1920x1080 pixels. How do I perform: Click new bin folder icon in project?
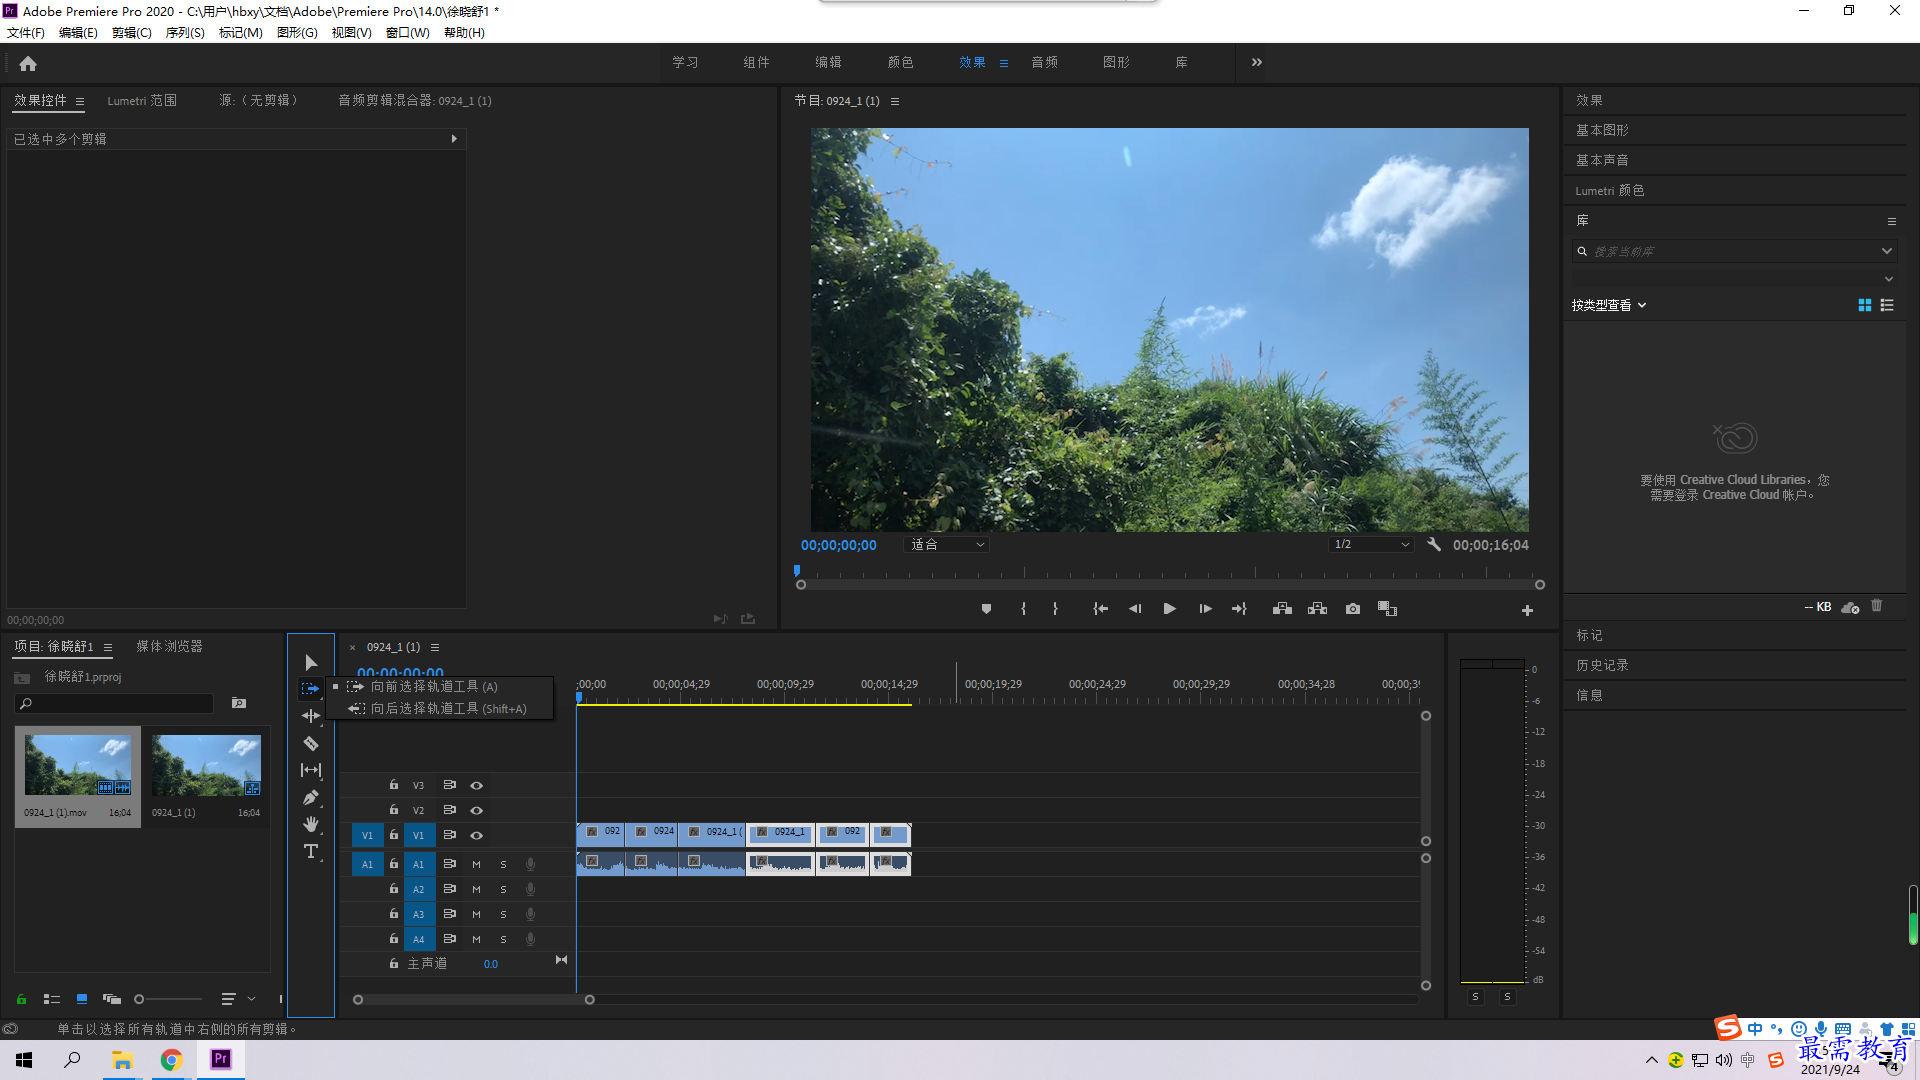click(x=239, y=703)
